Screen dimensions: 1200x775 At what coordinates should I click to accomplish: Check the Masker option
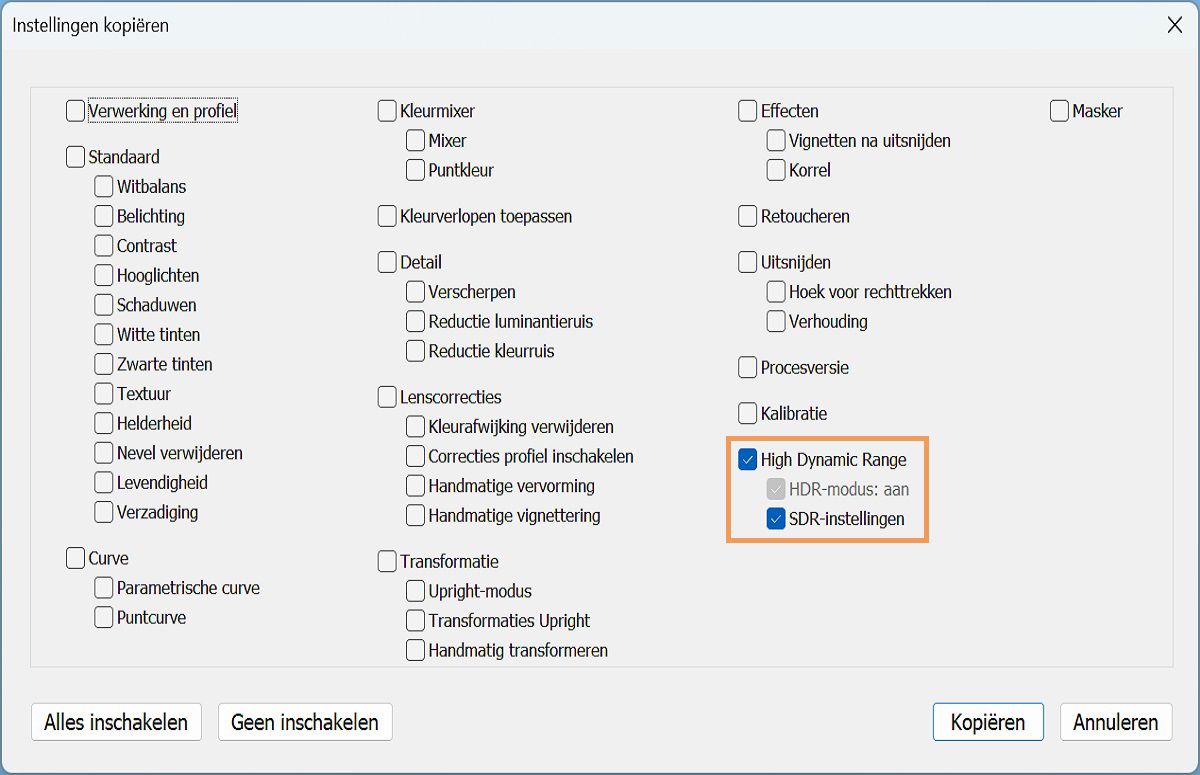pyautogui.click(x=1060, y=111)
